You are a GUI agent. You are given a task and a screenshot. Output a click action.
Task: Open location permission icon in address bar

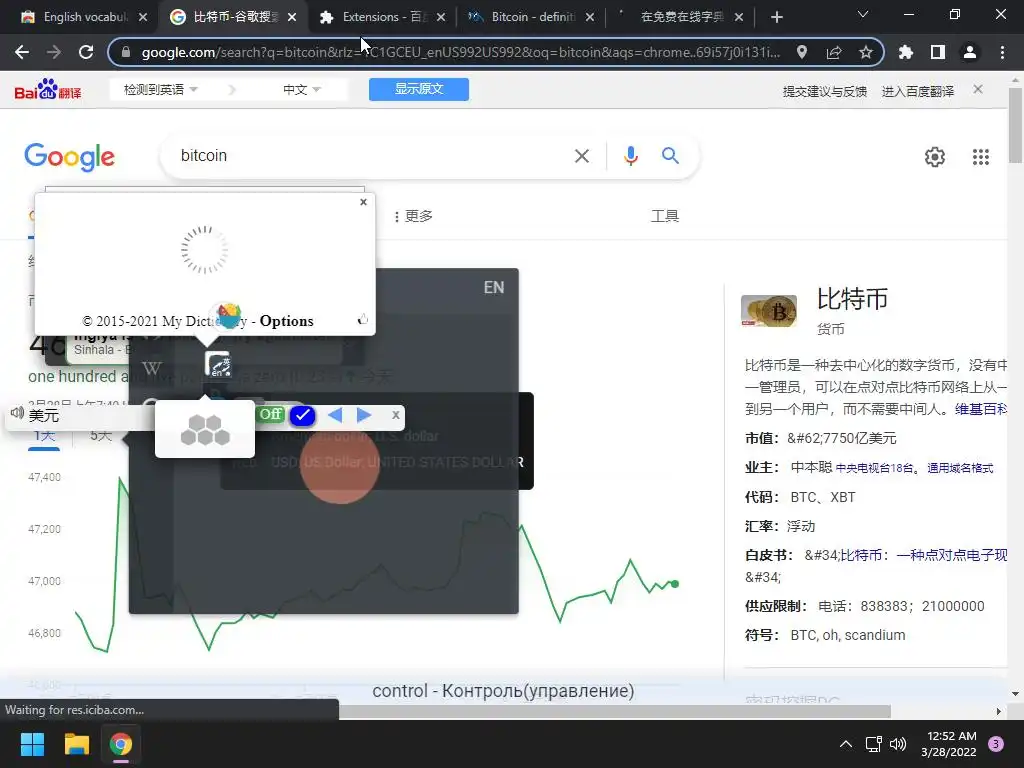pos(802,52)
